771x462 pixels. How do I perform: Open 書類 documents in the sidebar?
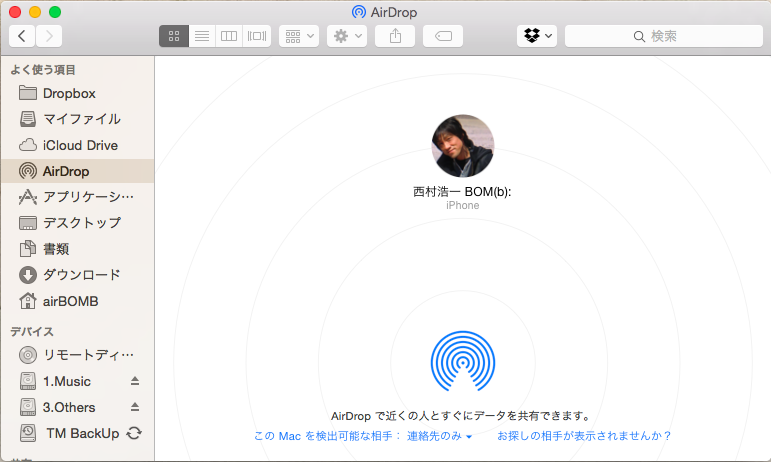(x=78, y=249)
